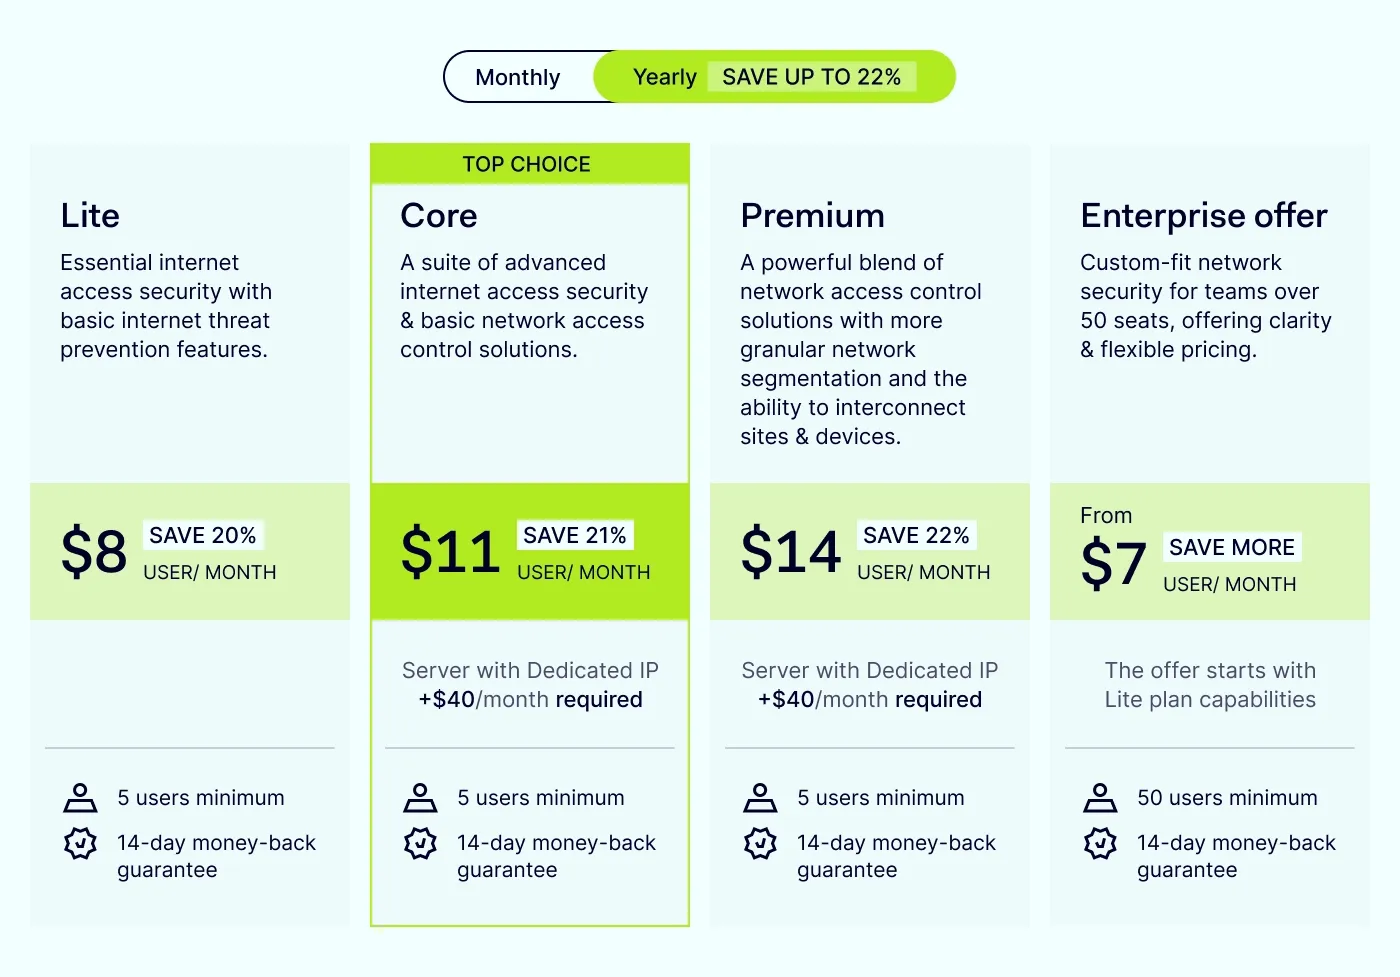Click the SAVE 20% badge on Lite
This screenshot has height=977, width=1400.
click(203, 535)
